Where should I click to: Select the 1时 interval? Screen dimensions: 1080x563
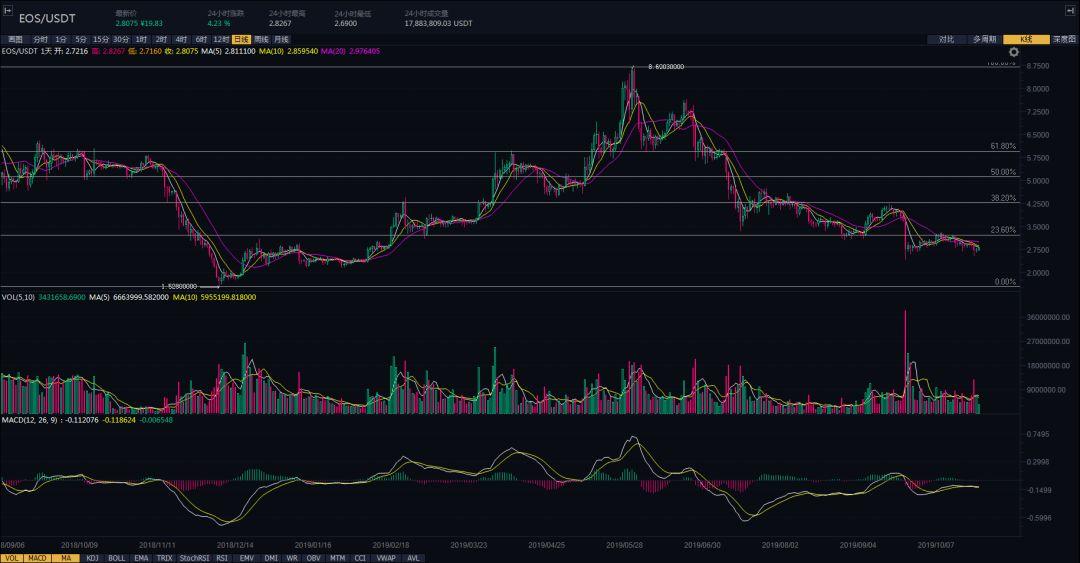[x=141, y=39]
